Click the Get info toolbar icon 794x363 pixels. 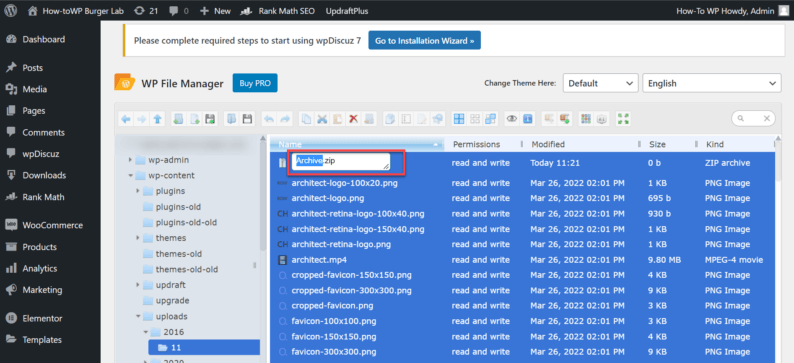(528, 119)
